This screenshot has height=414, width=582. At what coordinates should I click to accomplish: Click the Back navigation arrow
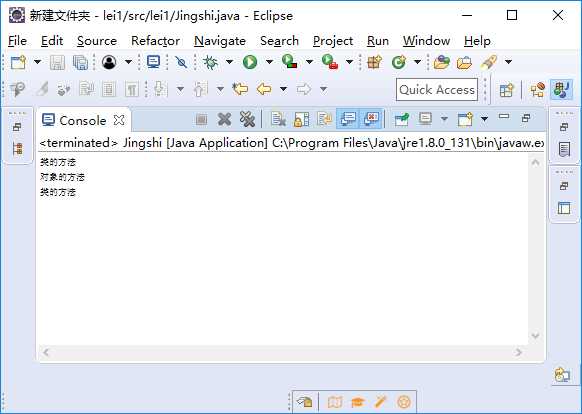pos(264,89)
